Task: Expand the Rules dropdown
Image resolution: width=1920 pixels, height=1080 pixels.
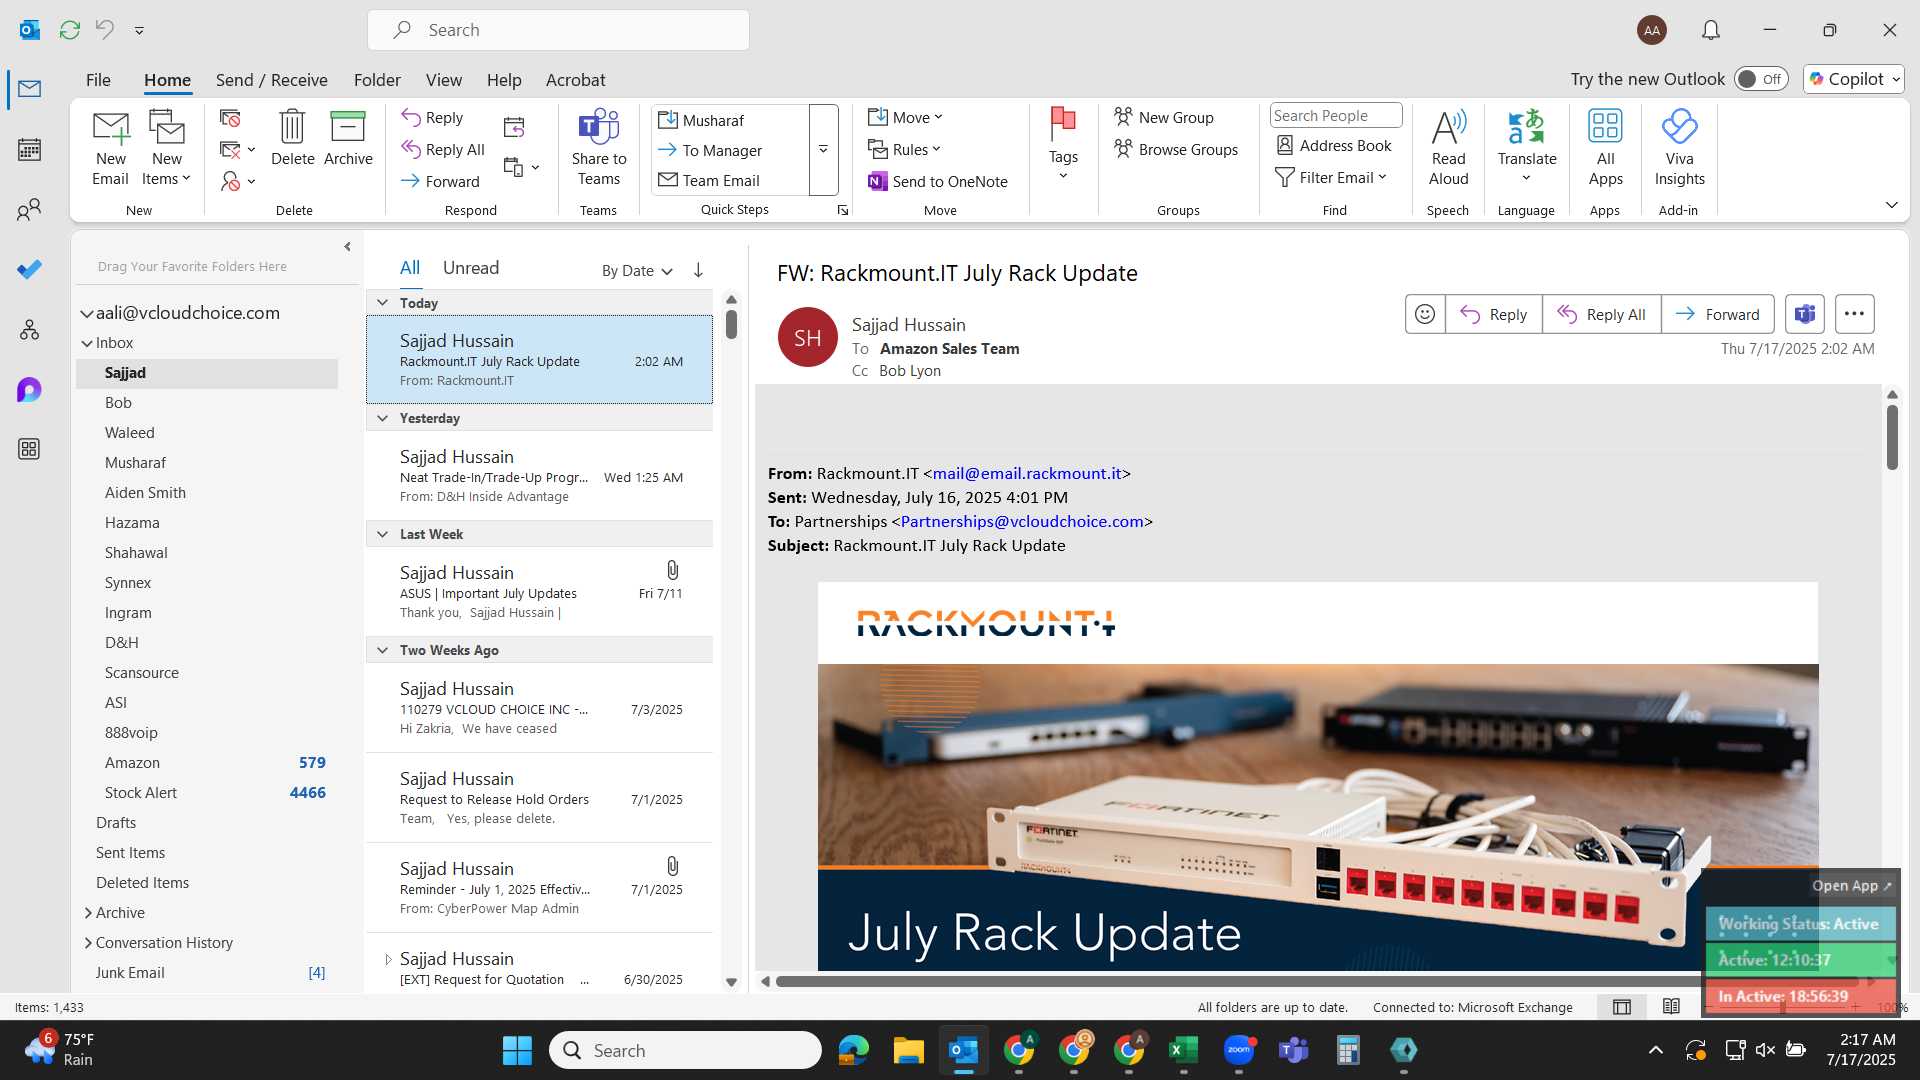Action: (905, 149)
